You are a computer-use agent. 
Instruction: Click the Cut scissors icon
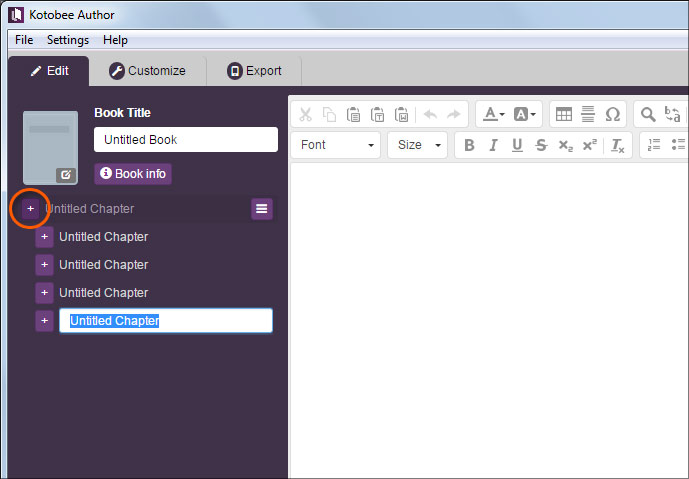305,115
